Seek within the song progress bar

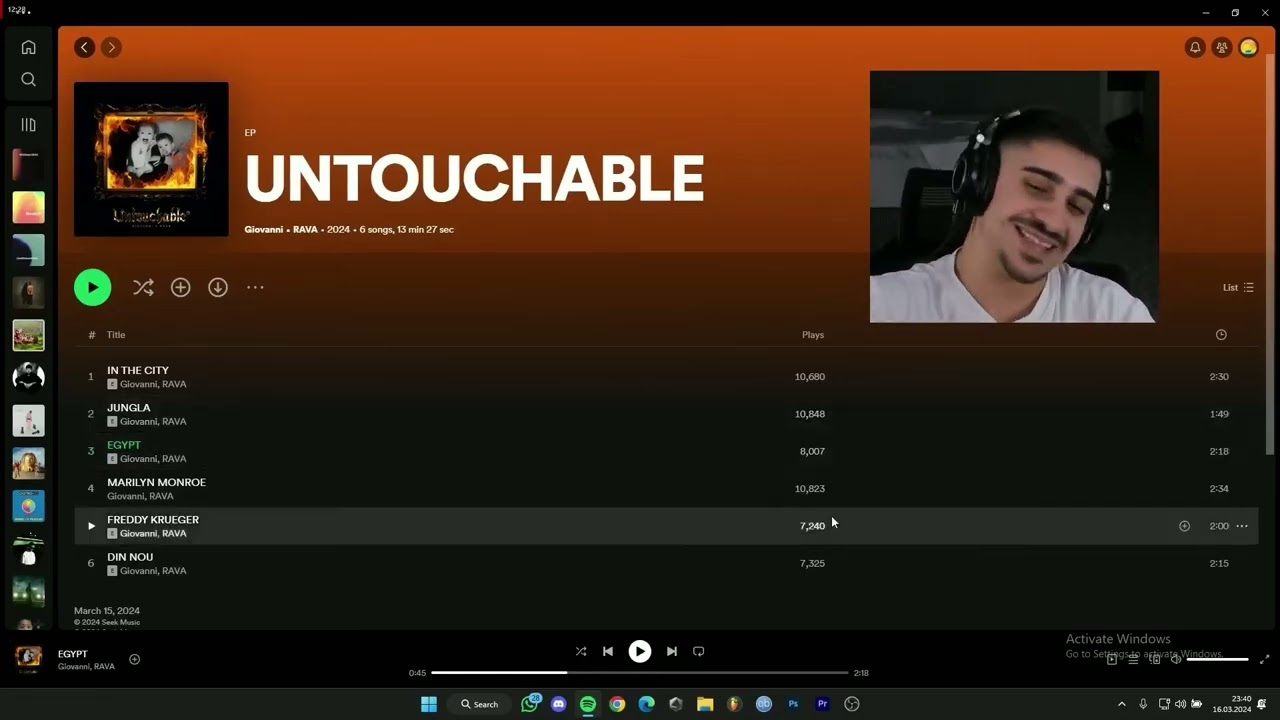point(640,673)
